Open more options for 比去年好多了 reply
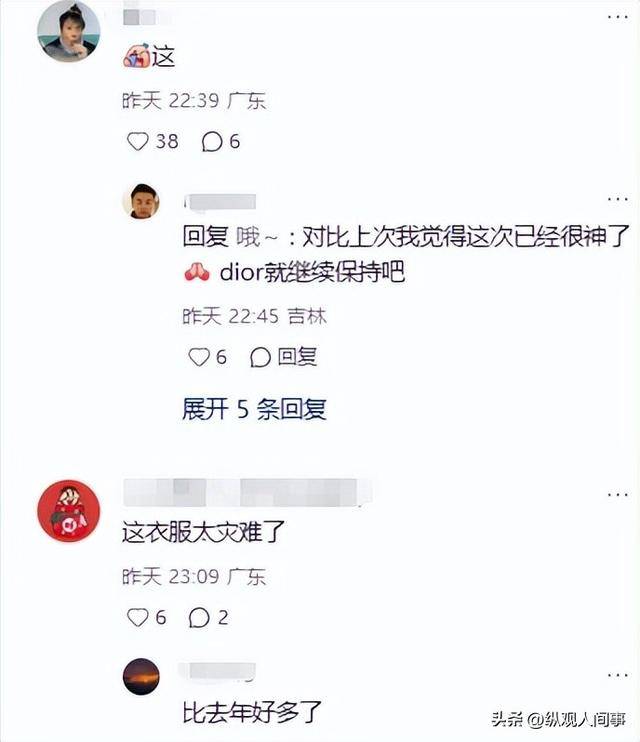The width and height of the screenshot is (640, 742). 618,675
